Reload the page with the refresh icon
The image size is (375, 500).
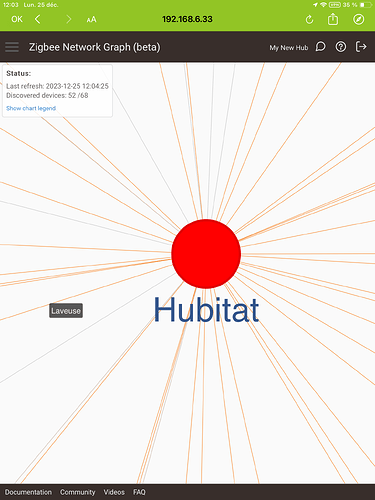[309, 20]
